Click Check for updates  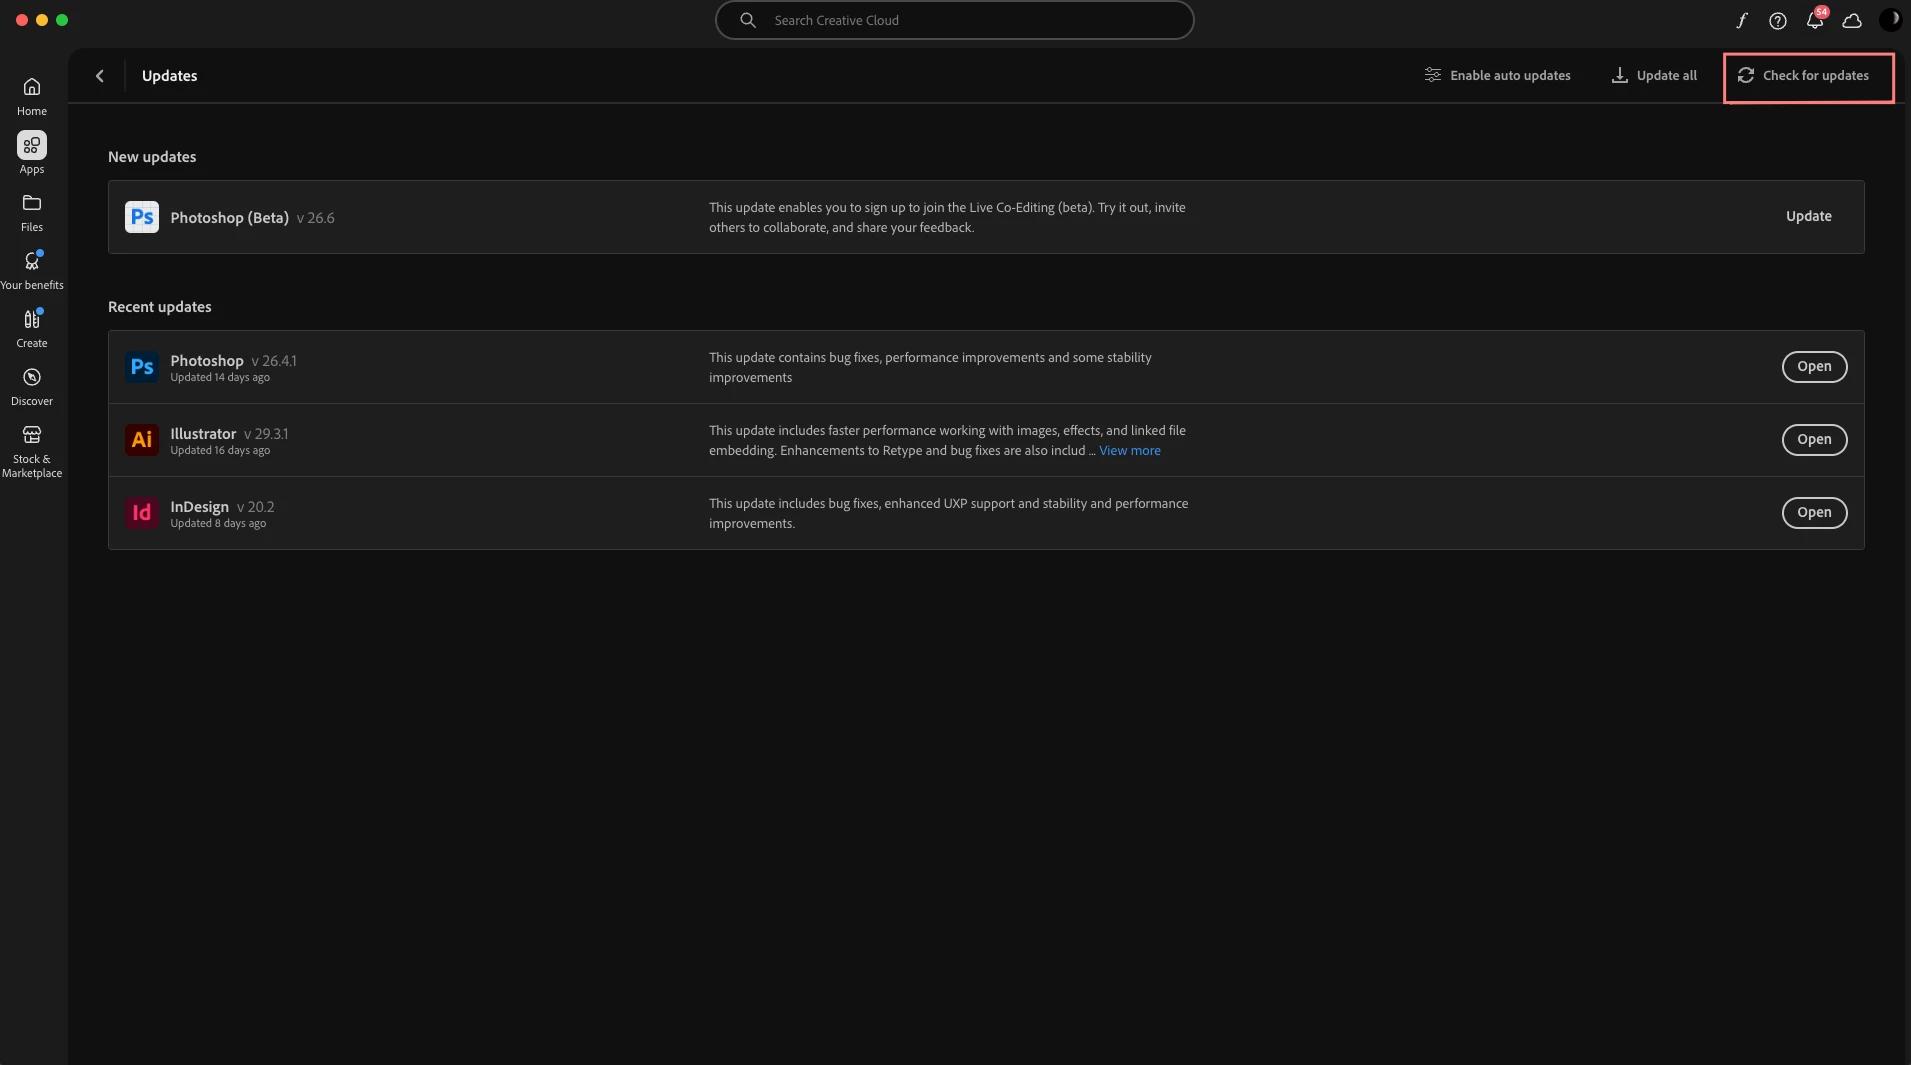(1803, 76)
